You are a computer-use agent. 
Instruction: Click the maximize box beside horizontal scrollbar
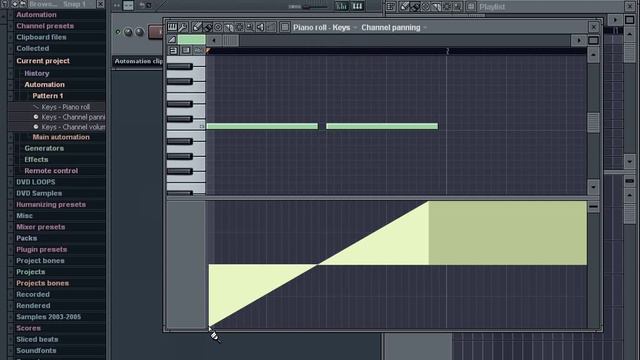click(x=593, y=40)
